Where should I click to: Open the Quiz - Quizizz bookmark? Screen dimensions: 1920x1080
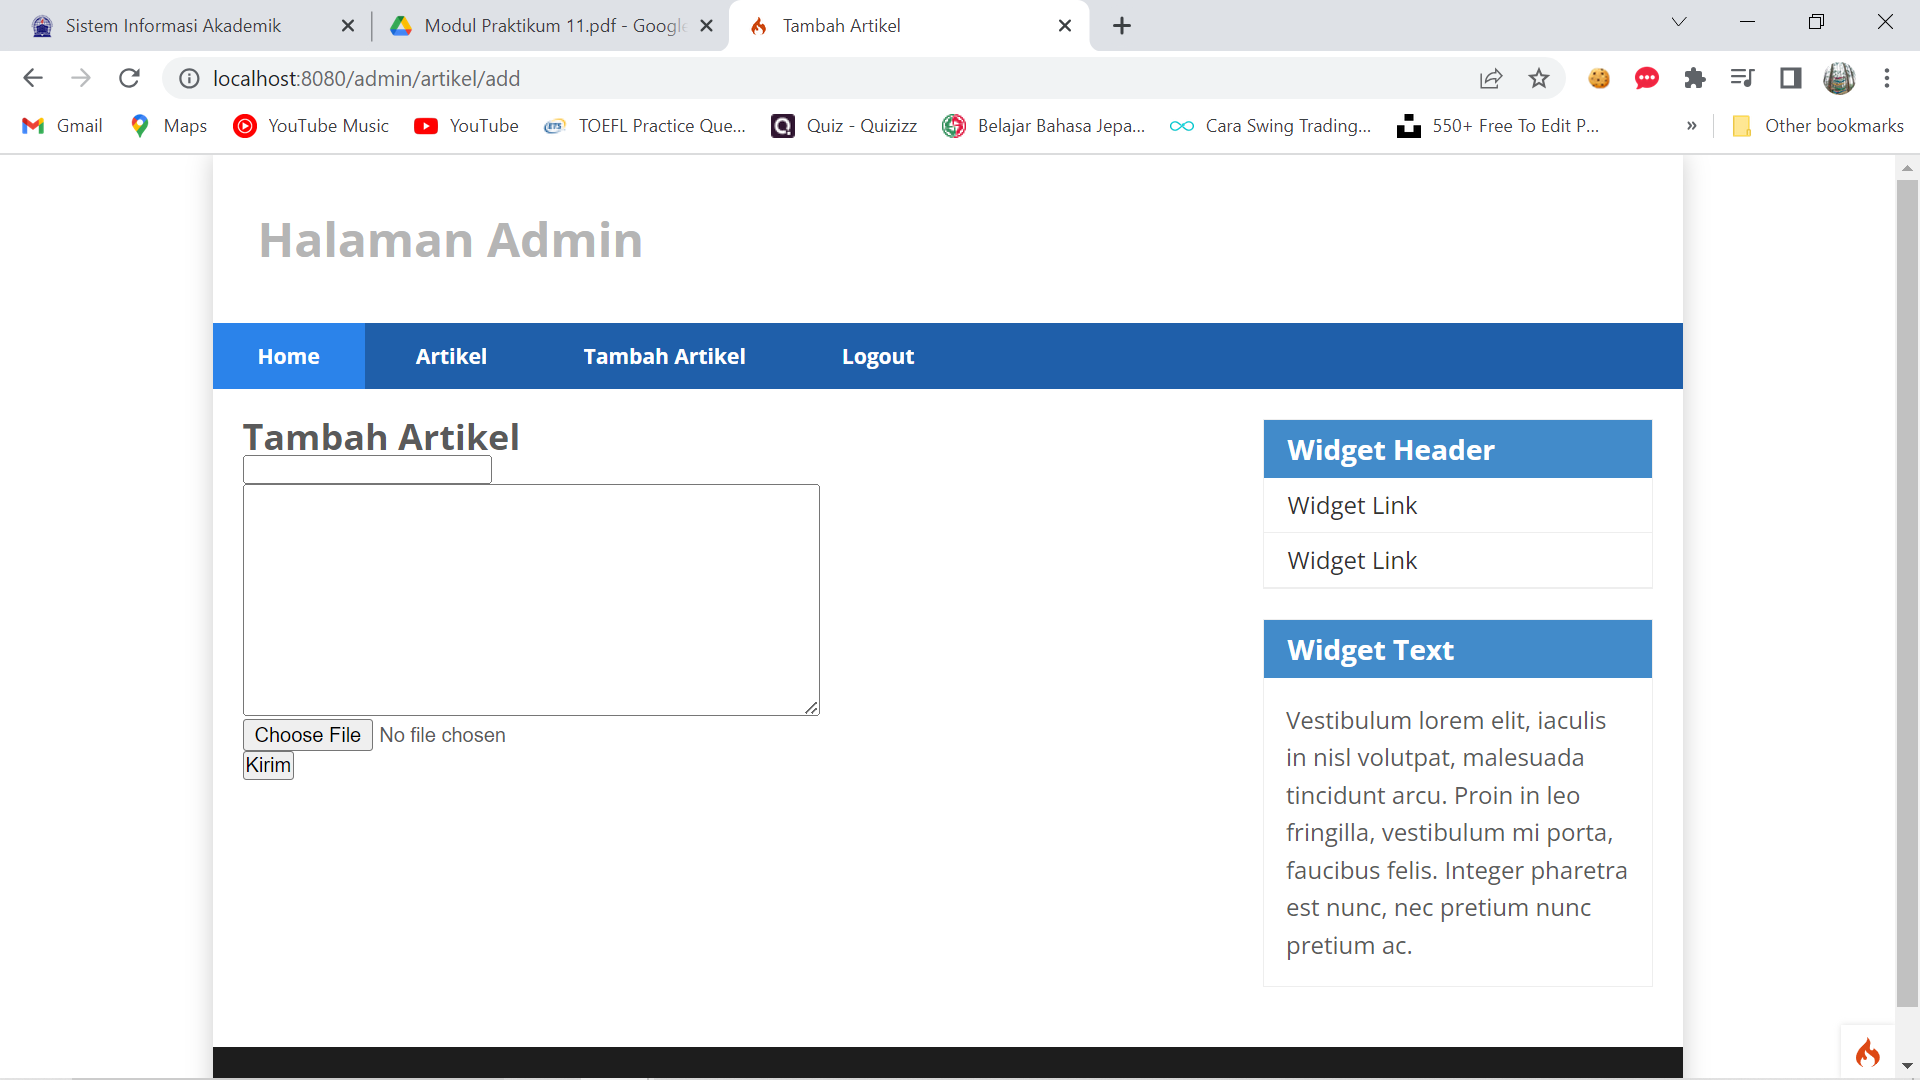pyautogui.click(x=843, y=126)
